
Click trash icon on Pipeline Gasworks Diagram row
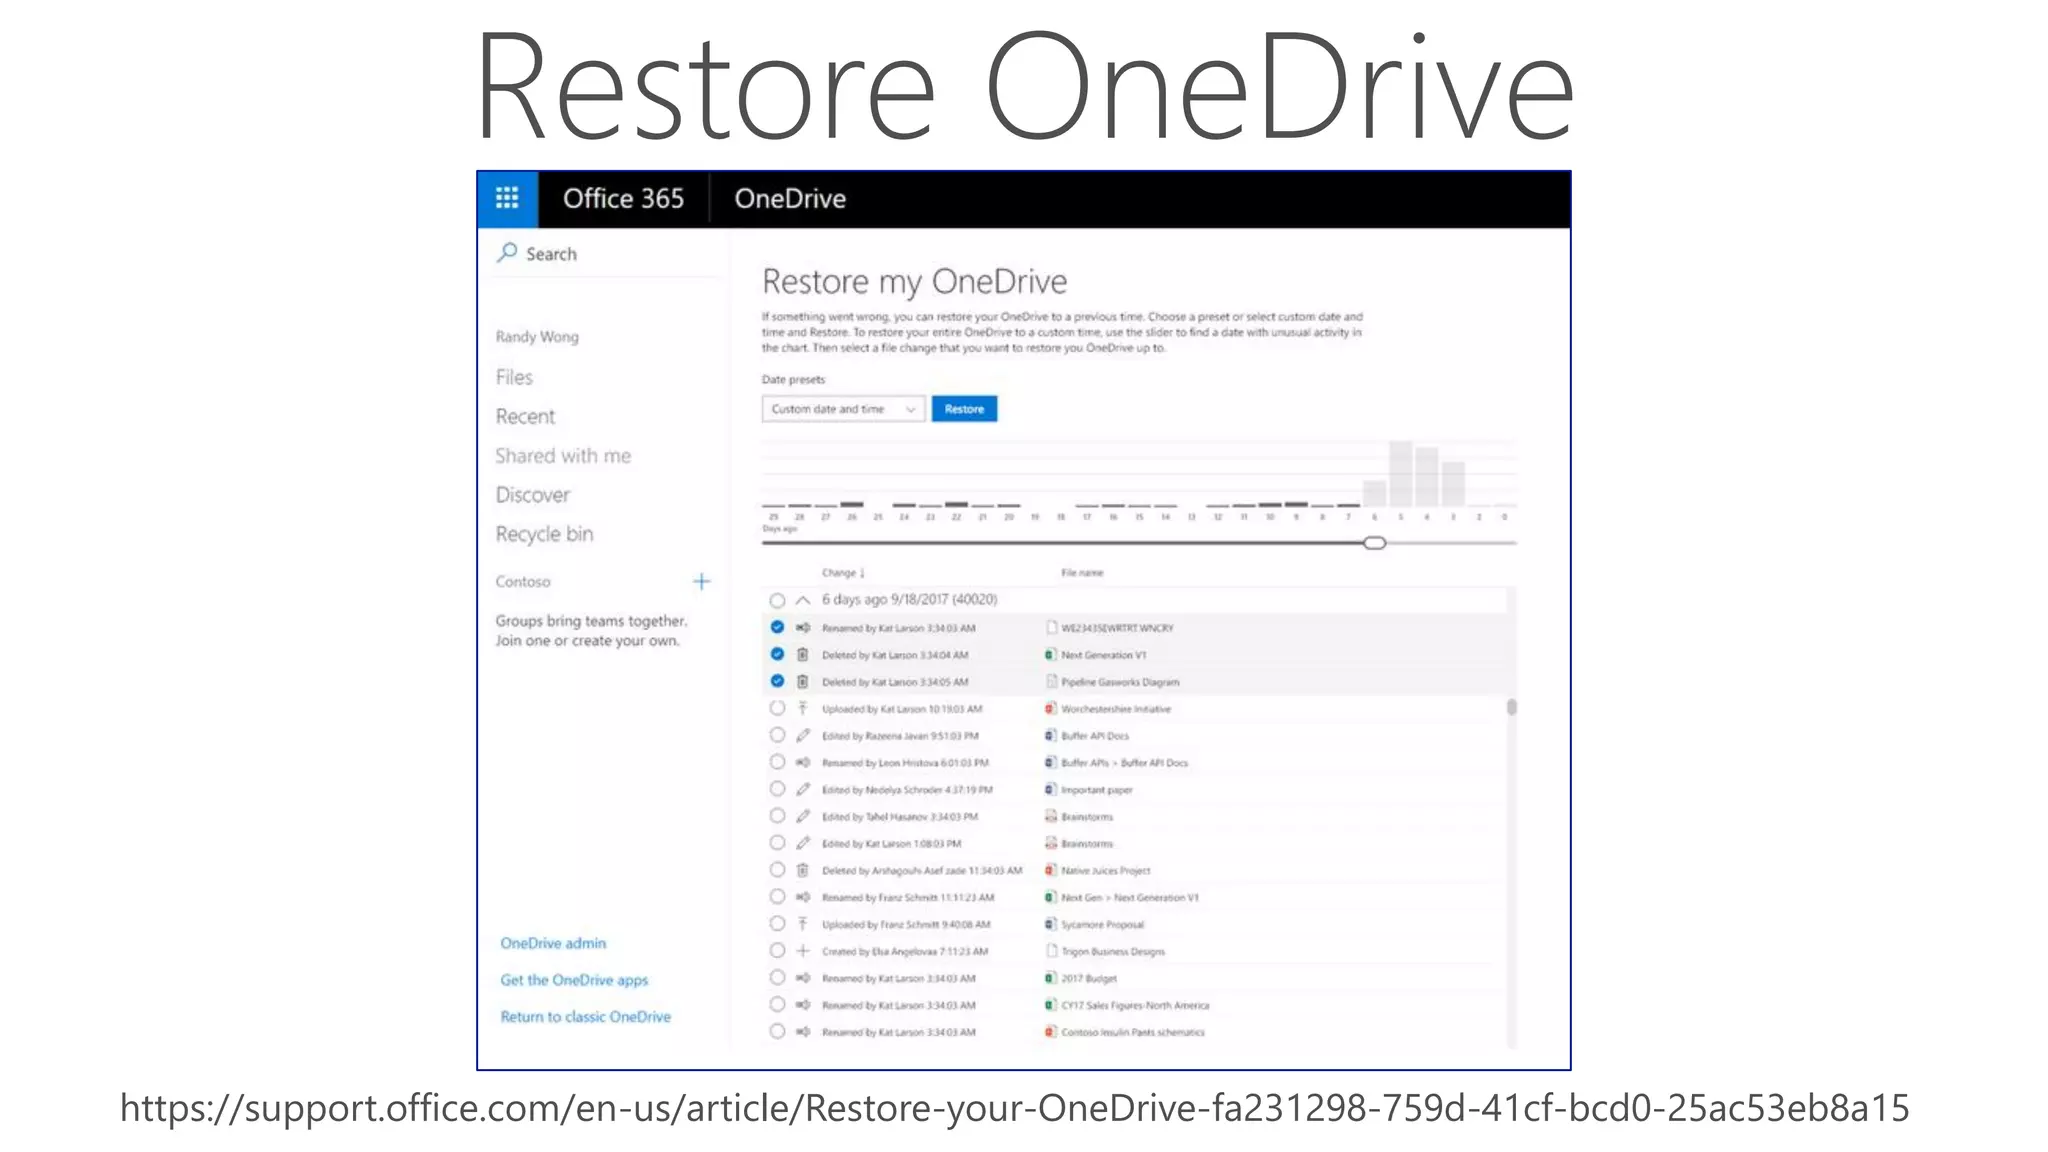[x=802, y=682]
